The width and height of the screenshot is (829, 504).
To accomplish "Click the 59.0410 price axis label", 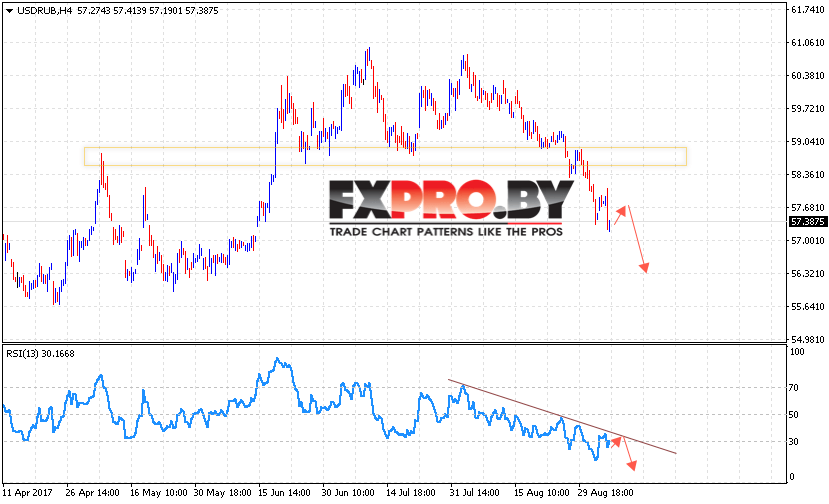I will (x=807, y=142).
